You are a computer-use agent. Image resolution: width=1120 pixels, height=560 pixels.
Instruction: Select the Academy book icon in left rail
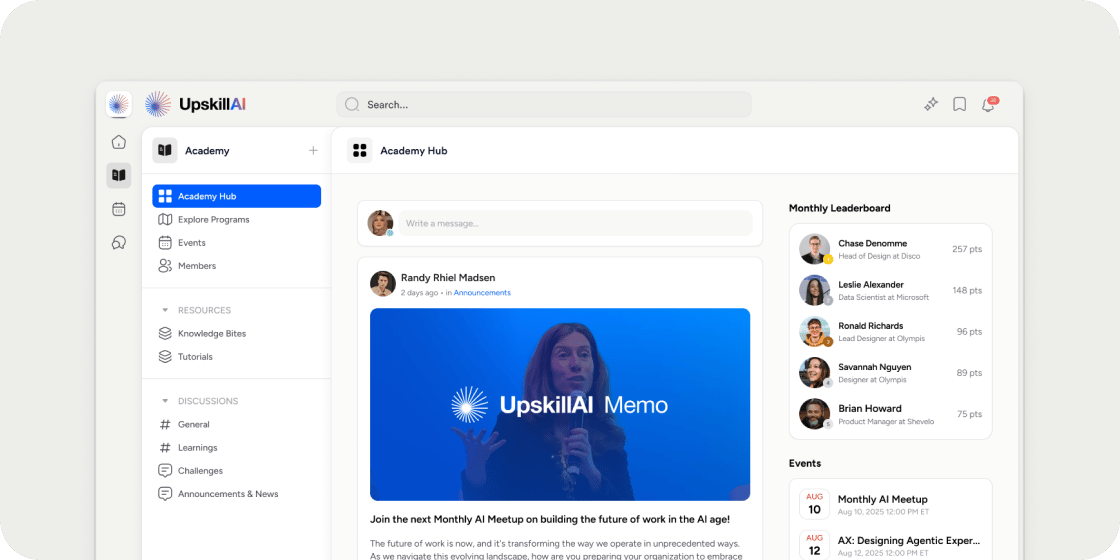click(x=119, y=175)
